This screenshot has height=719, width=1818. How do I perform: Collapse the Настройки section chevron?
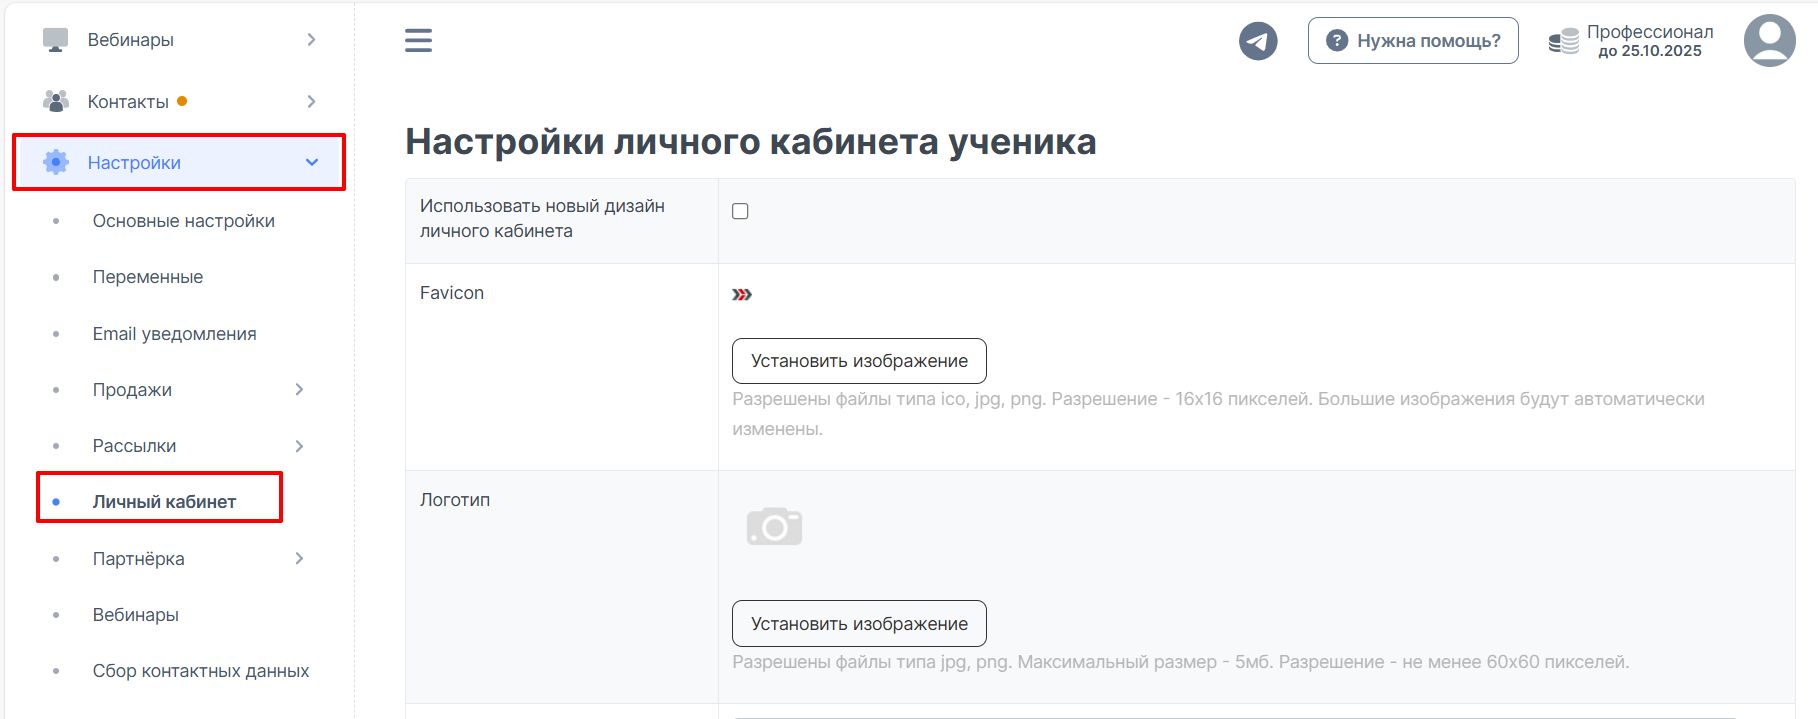click(x=312, y=162)
